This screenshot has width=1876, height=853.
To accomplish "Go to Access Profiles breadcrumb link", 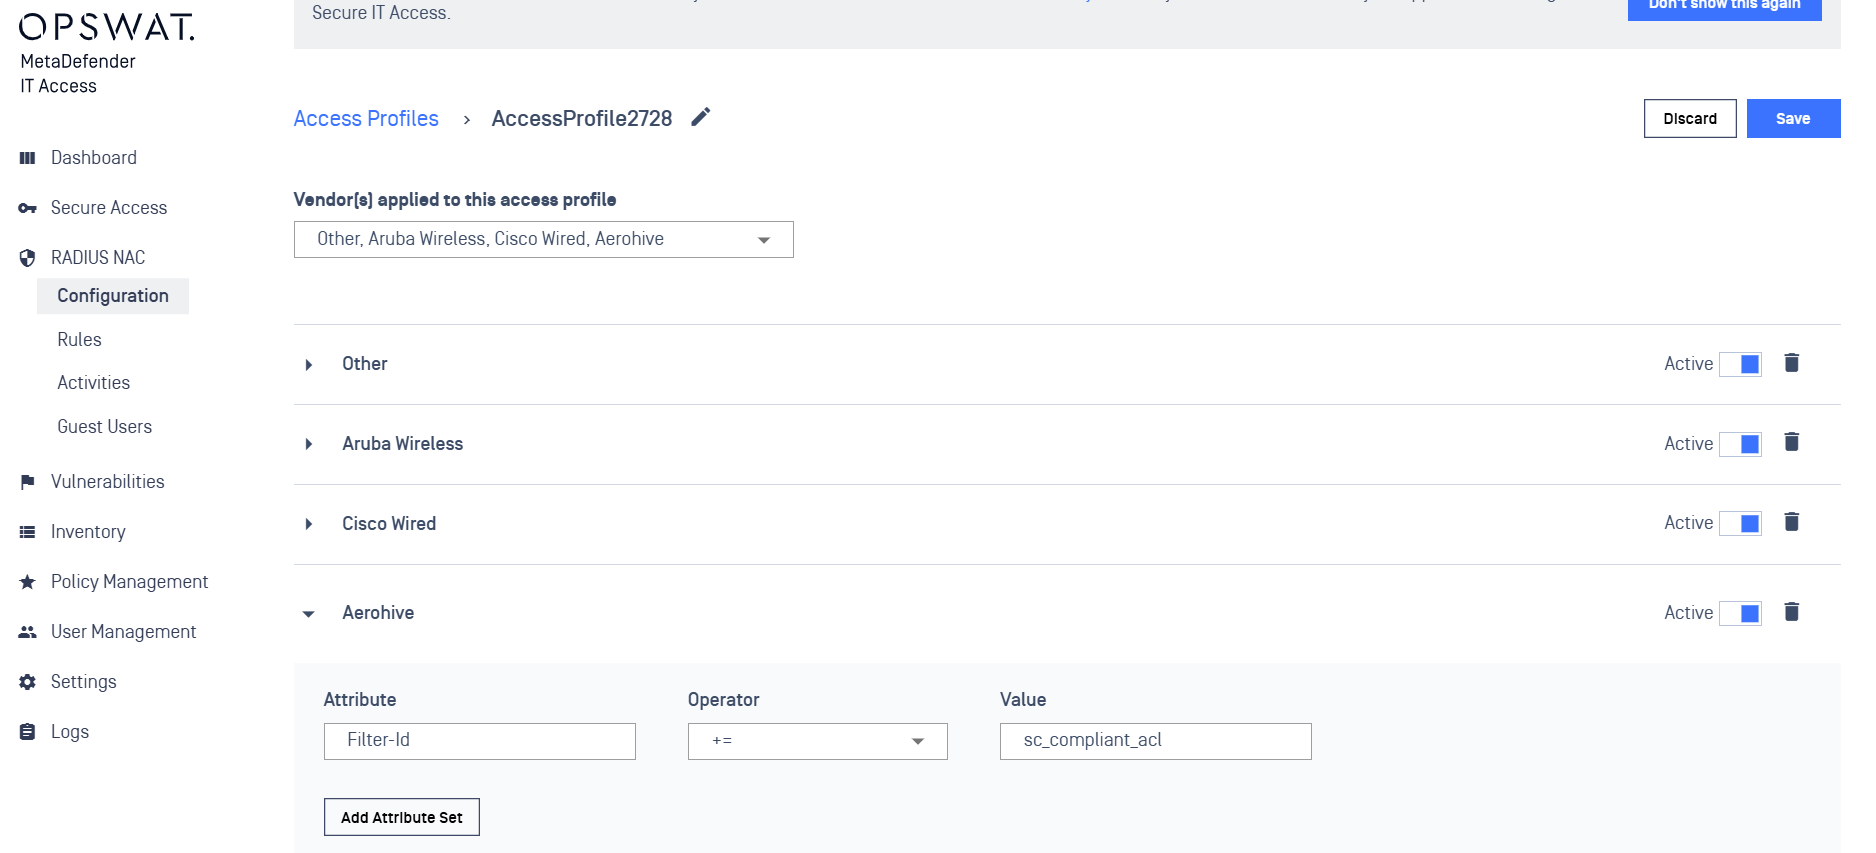I will tap(366, 119).
